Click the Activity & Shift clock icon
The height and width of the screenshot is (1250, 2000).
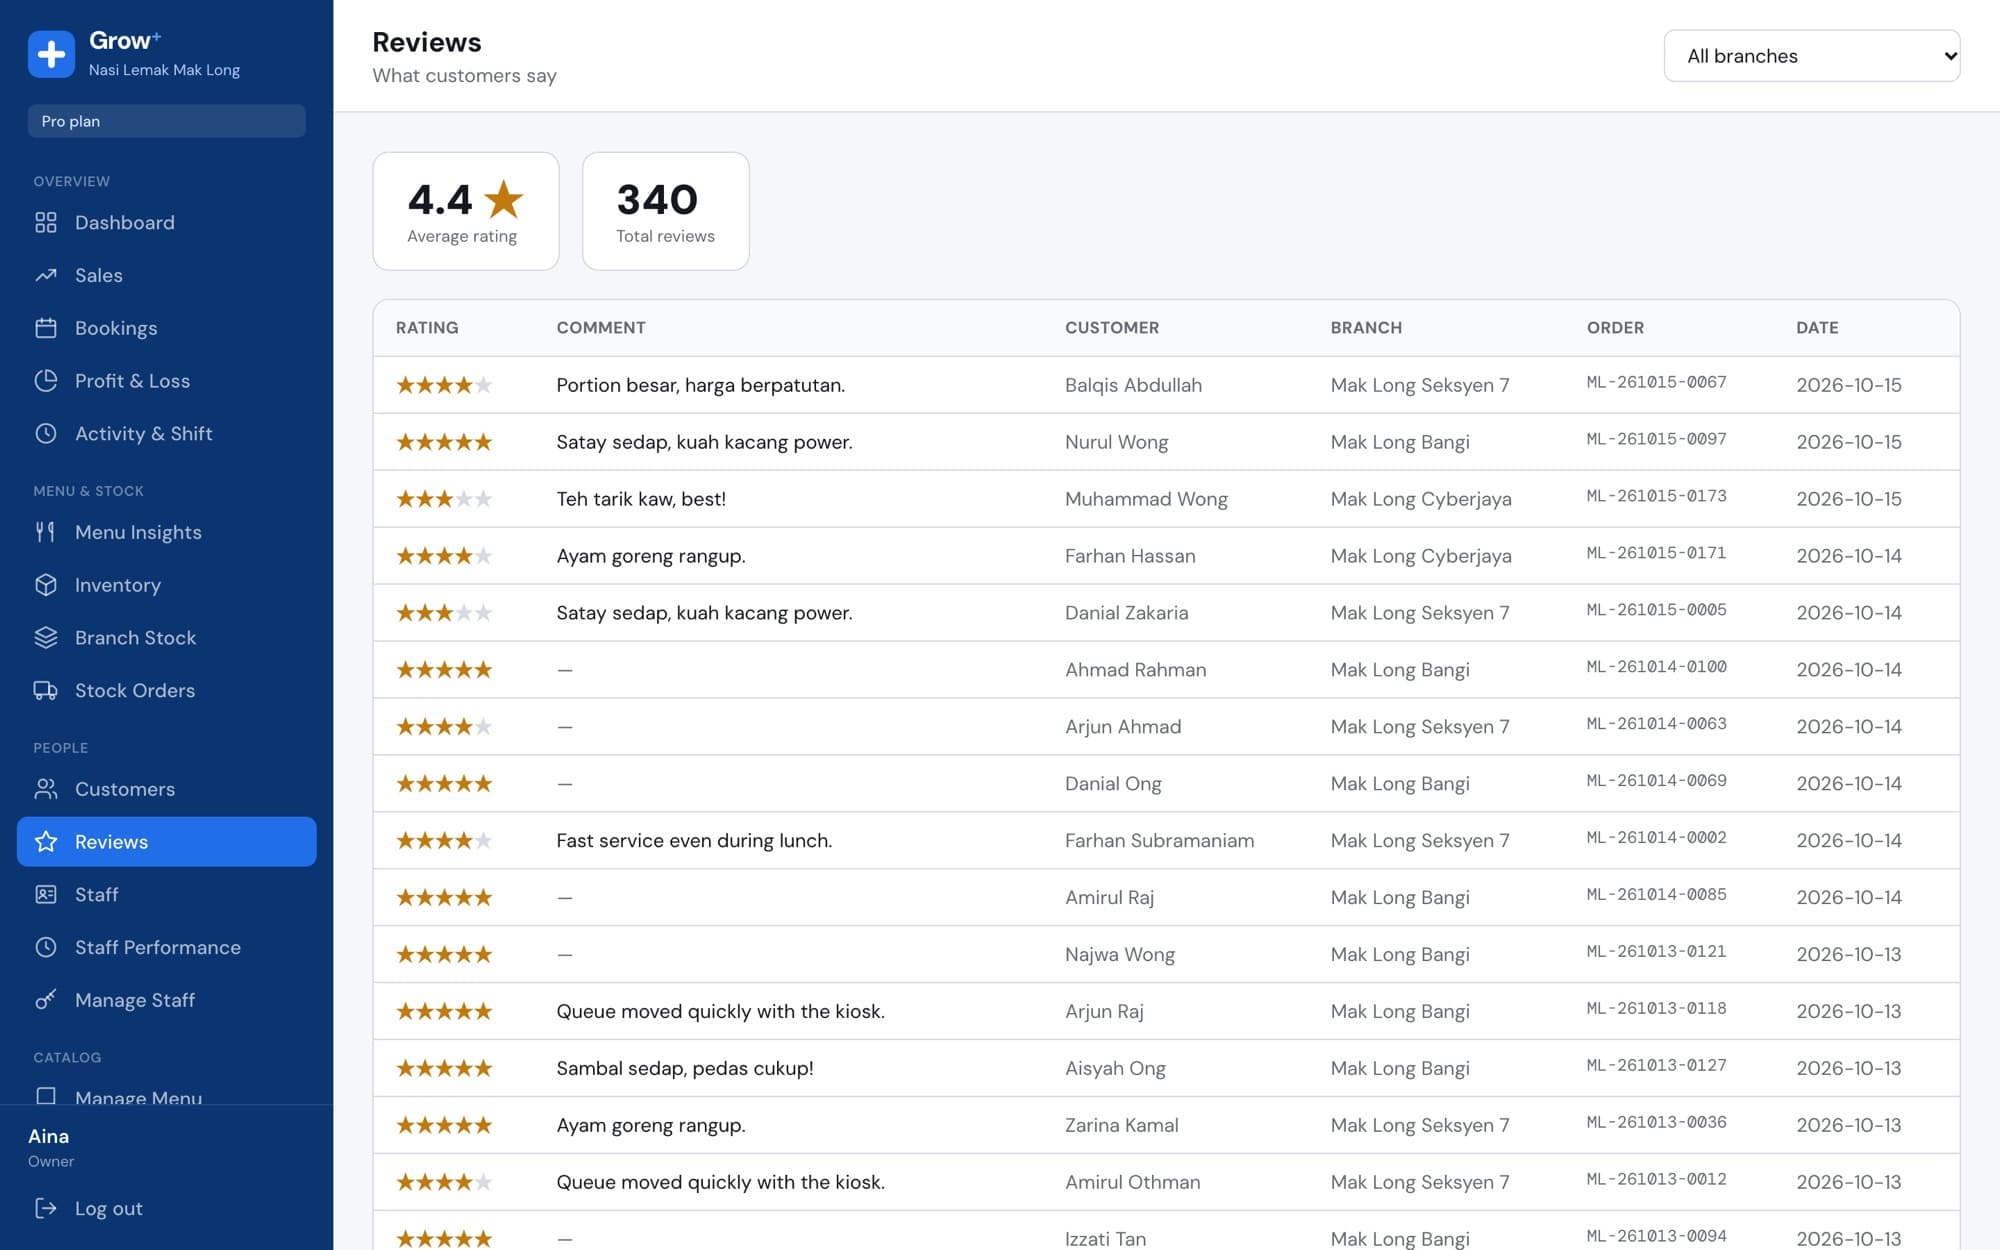[x=46, y=433]
